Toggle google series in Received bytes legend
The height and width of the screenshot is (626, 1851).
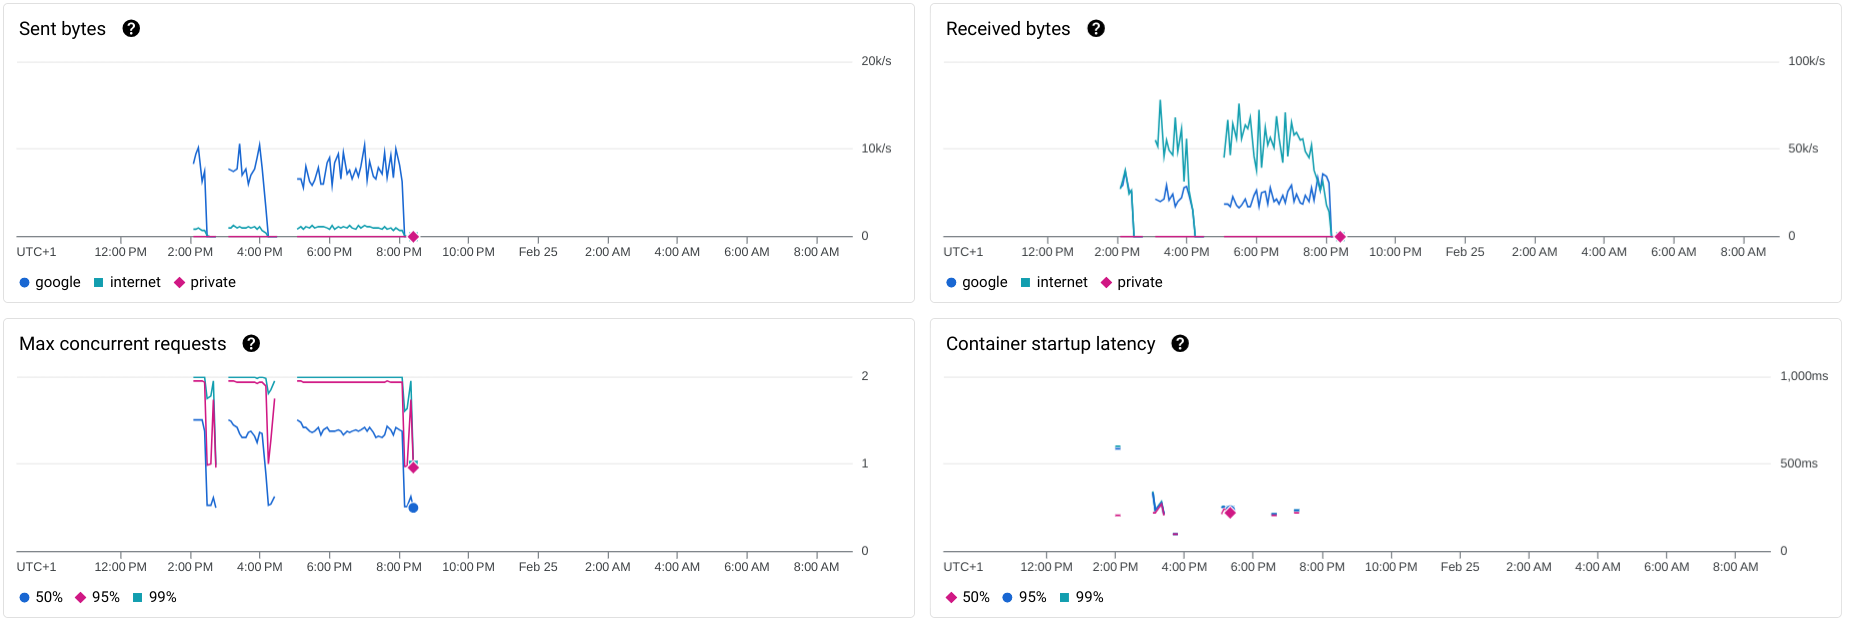click(977, 283)
